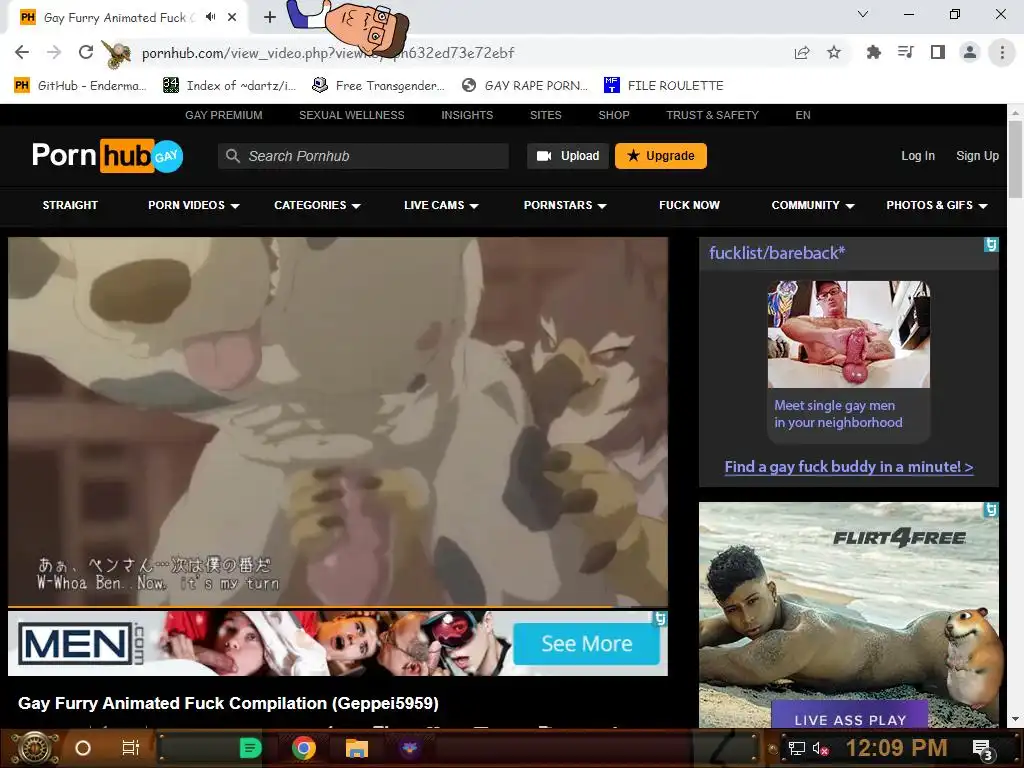Screen dimensions: 1024x768
Task: Open the SITES menu in top bar
Action: pos(545,115)
